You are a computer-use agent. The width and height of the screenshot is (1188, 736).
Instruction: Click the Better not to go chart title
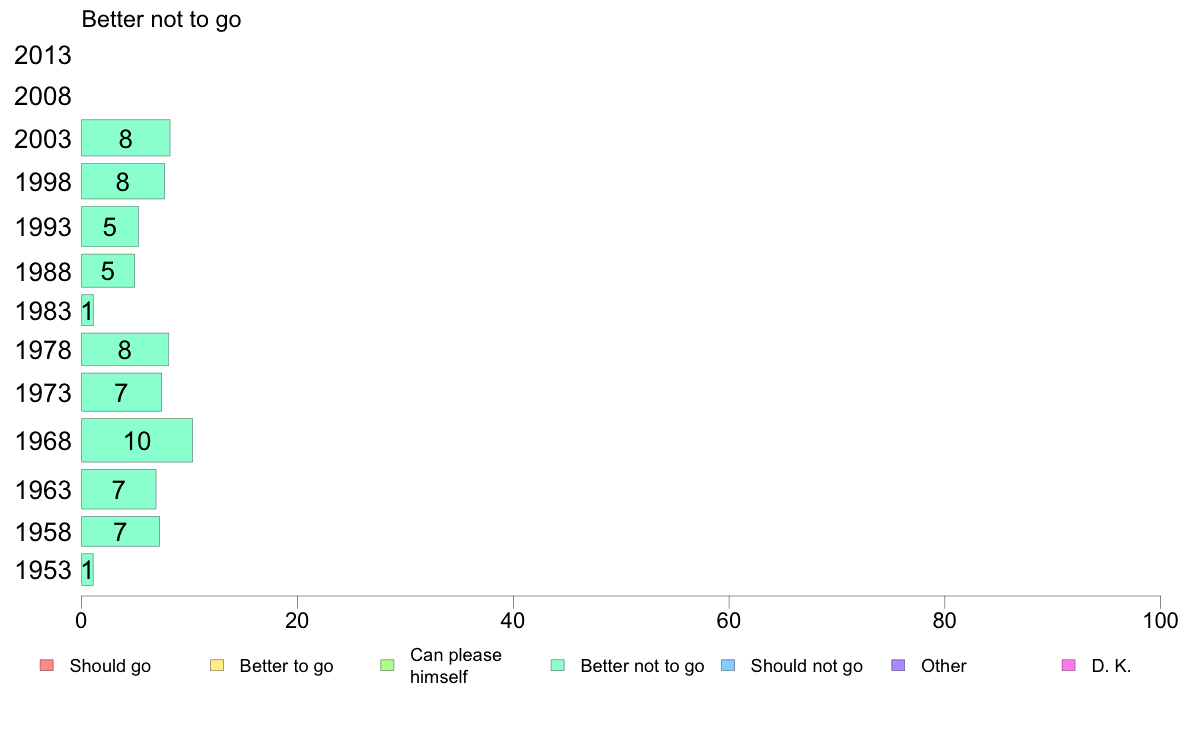click(161, 20)
